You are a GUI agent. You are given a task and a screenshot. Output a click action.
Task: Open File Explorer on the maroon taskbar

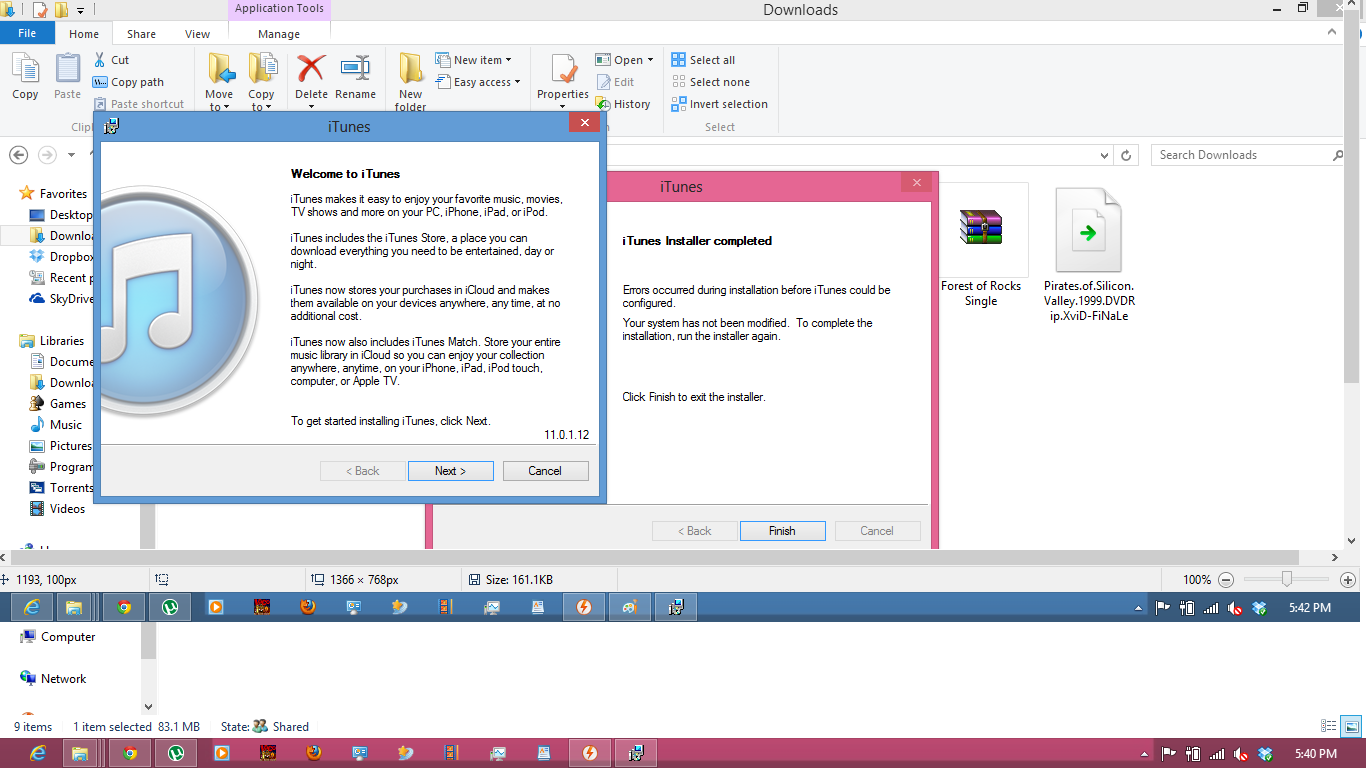(80, 753)
